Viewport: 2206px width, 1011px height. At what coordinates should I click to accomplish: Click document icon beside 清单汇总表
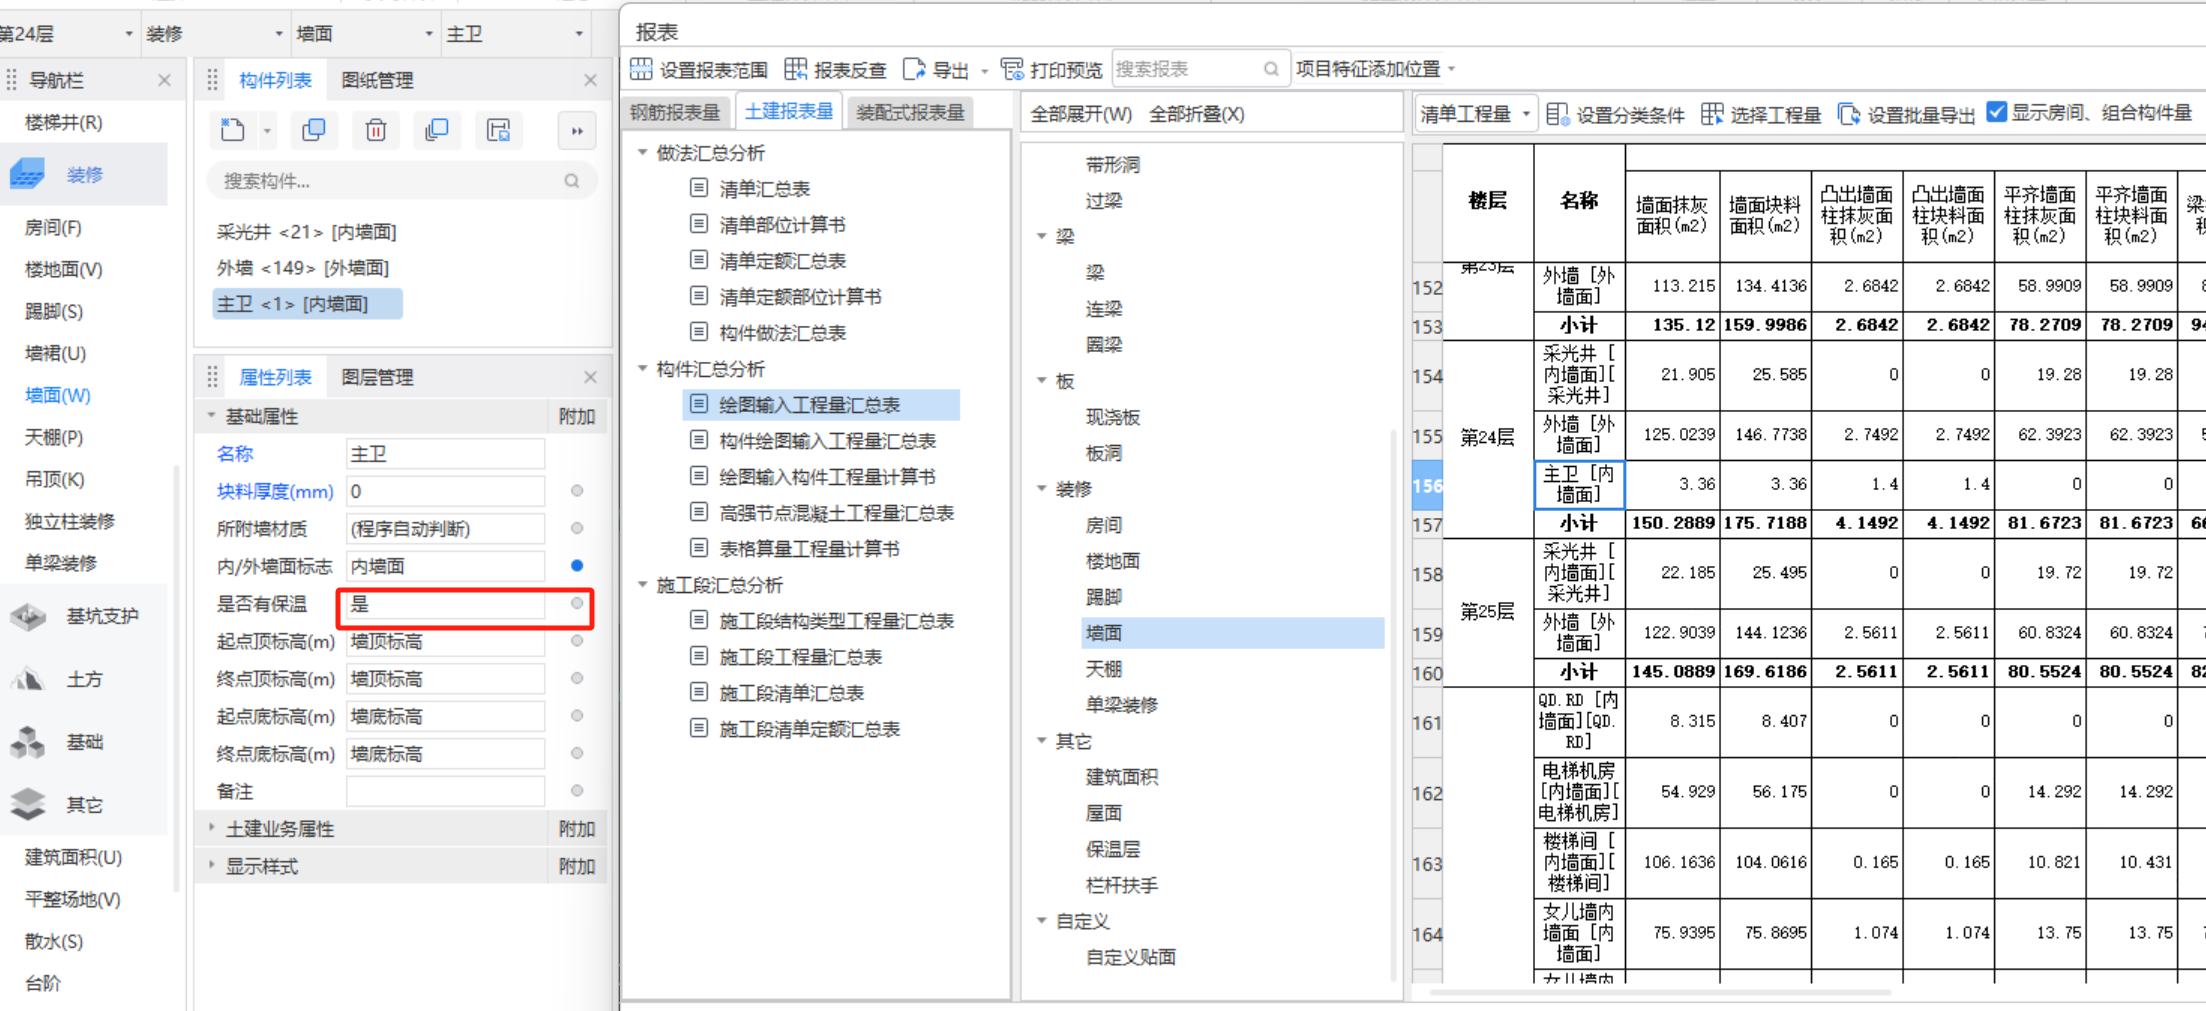(x=699, y=188)
